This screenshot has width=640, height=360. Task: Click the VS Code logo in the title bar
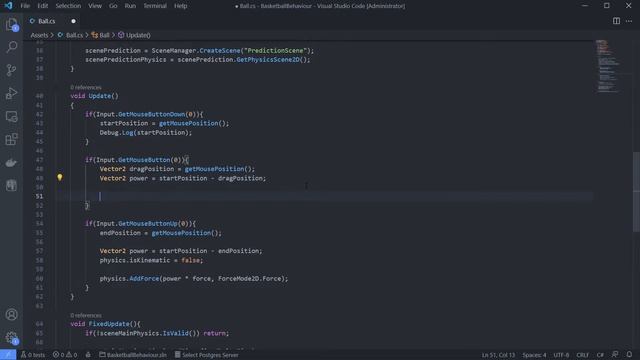(8, 6)
